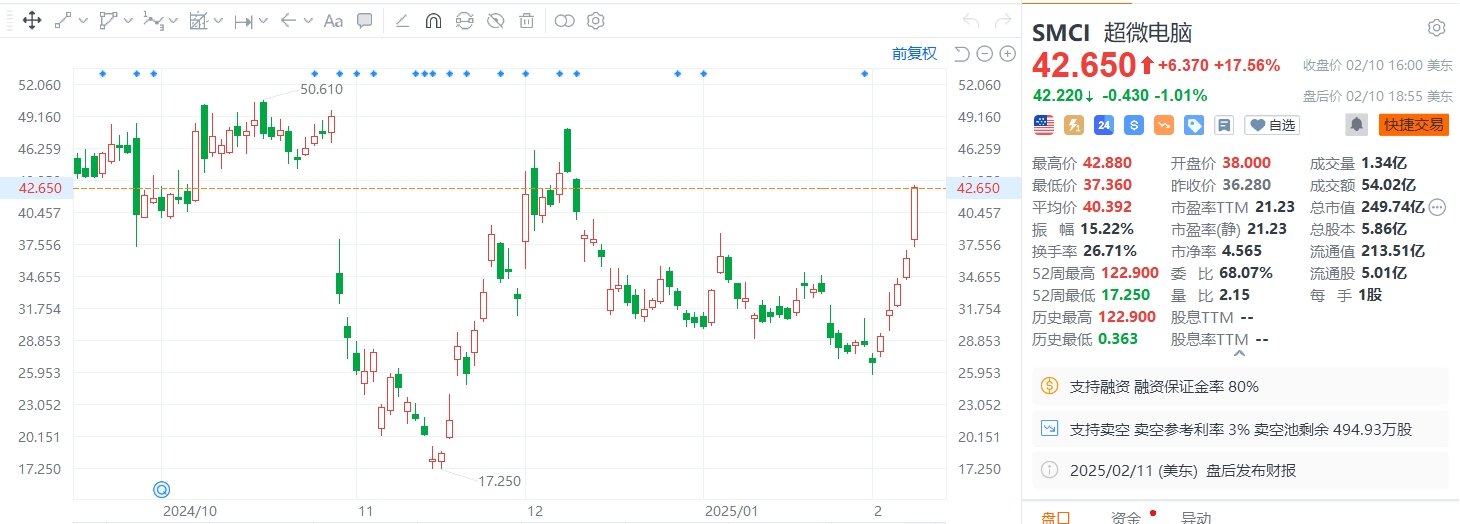Click the 盘后发布财报 earnings notice row

pyautogui.click(x=1240, y=470)
